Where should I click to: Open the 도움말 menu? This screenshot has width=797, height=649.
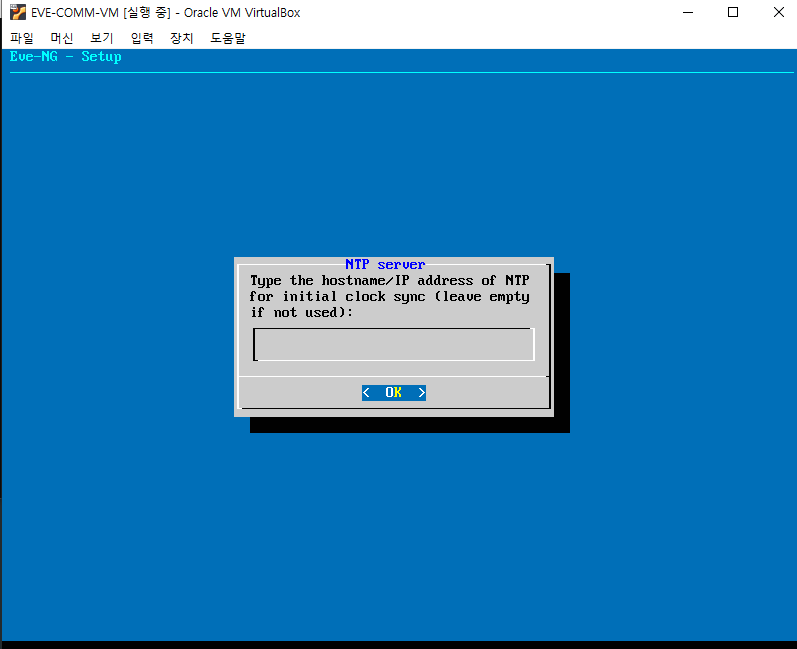coord(228,38)
